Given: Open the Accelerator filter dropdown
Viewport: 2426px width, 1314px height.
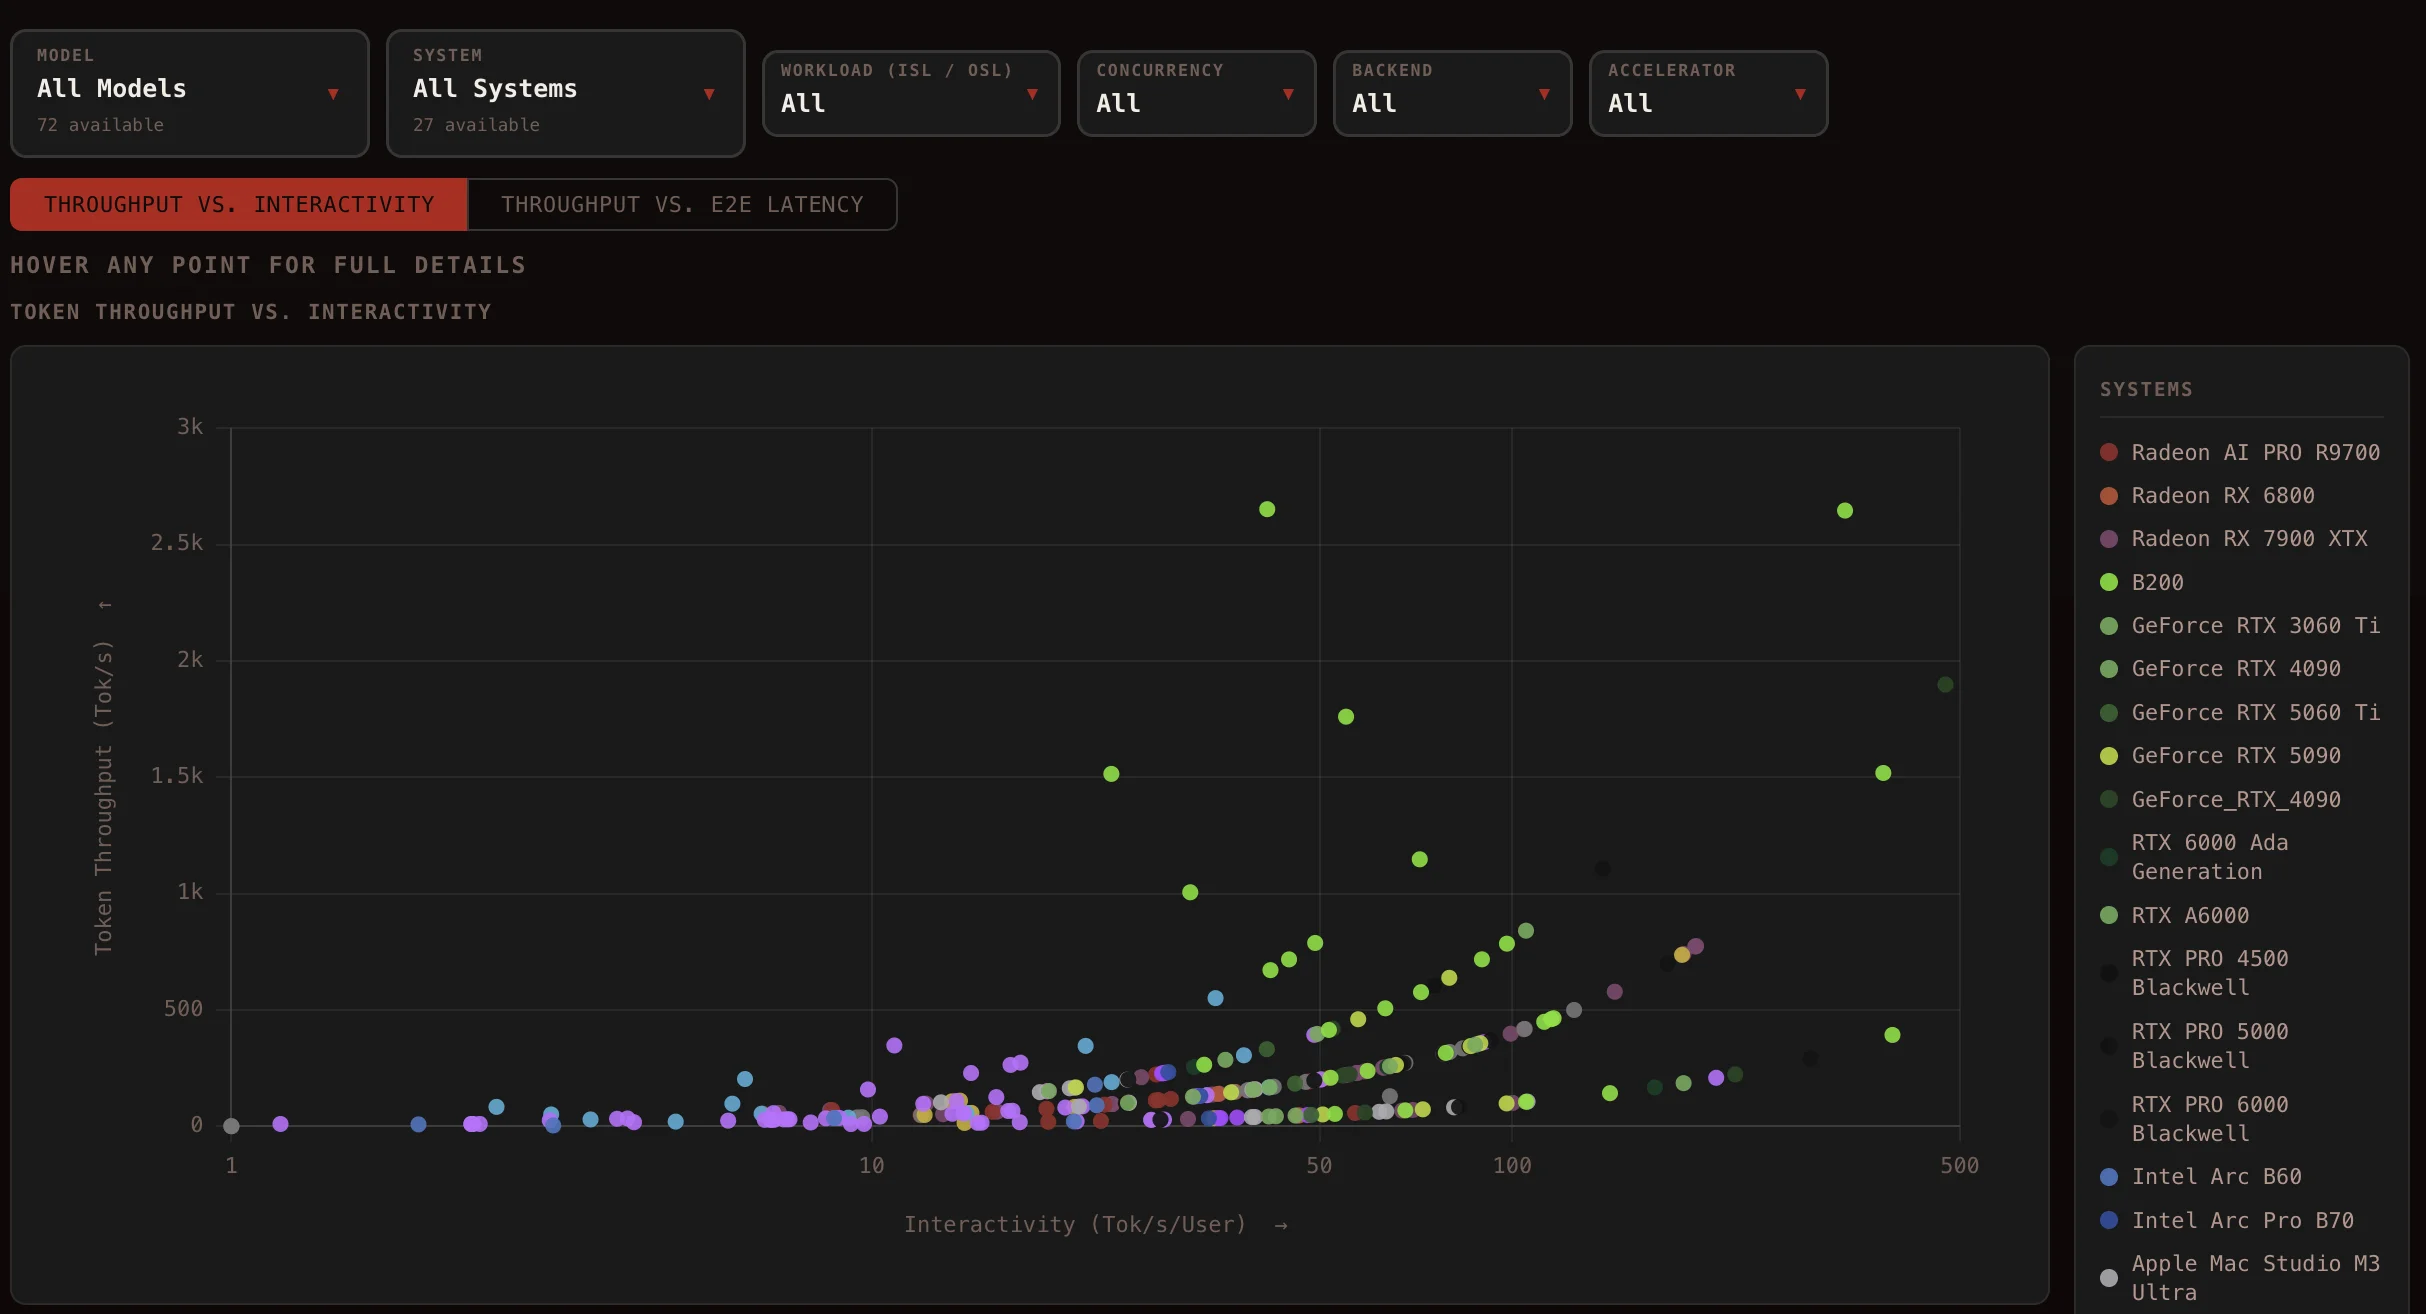Looking at the screenshot, I should point(1709,93).
